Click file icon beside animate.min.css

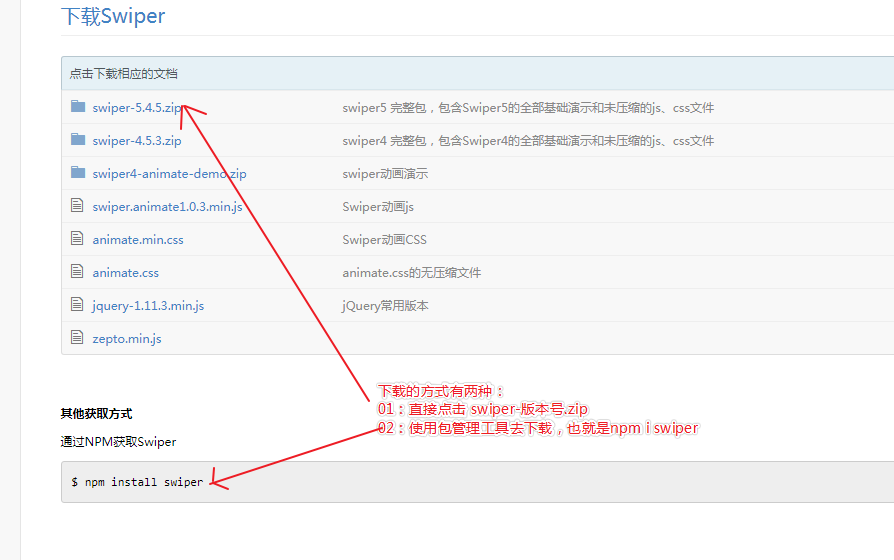click(77, 238)
